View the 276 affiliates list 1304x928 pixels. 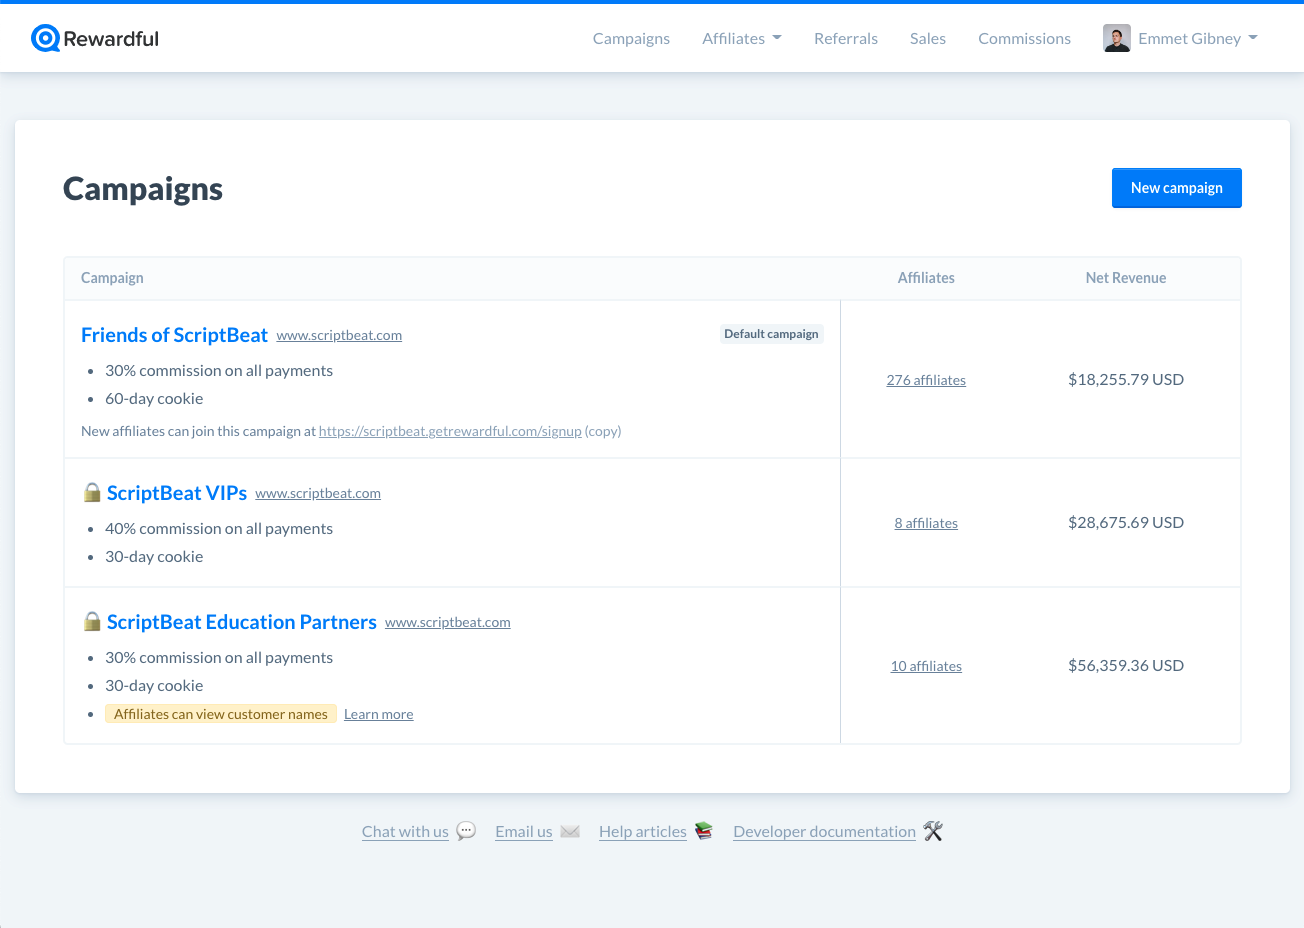point(926,380)
